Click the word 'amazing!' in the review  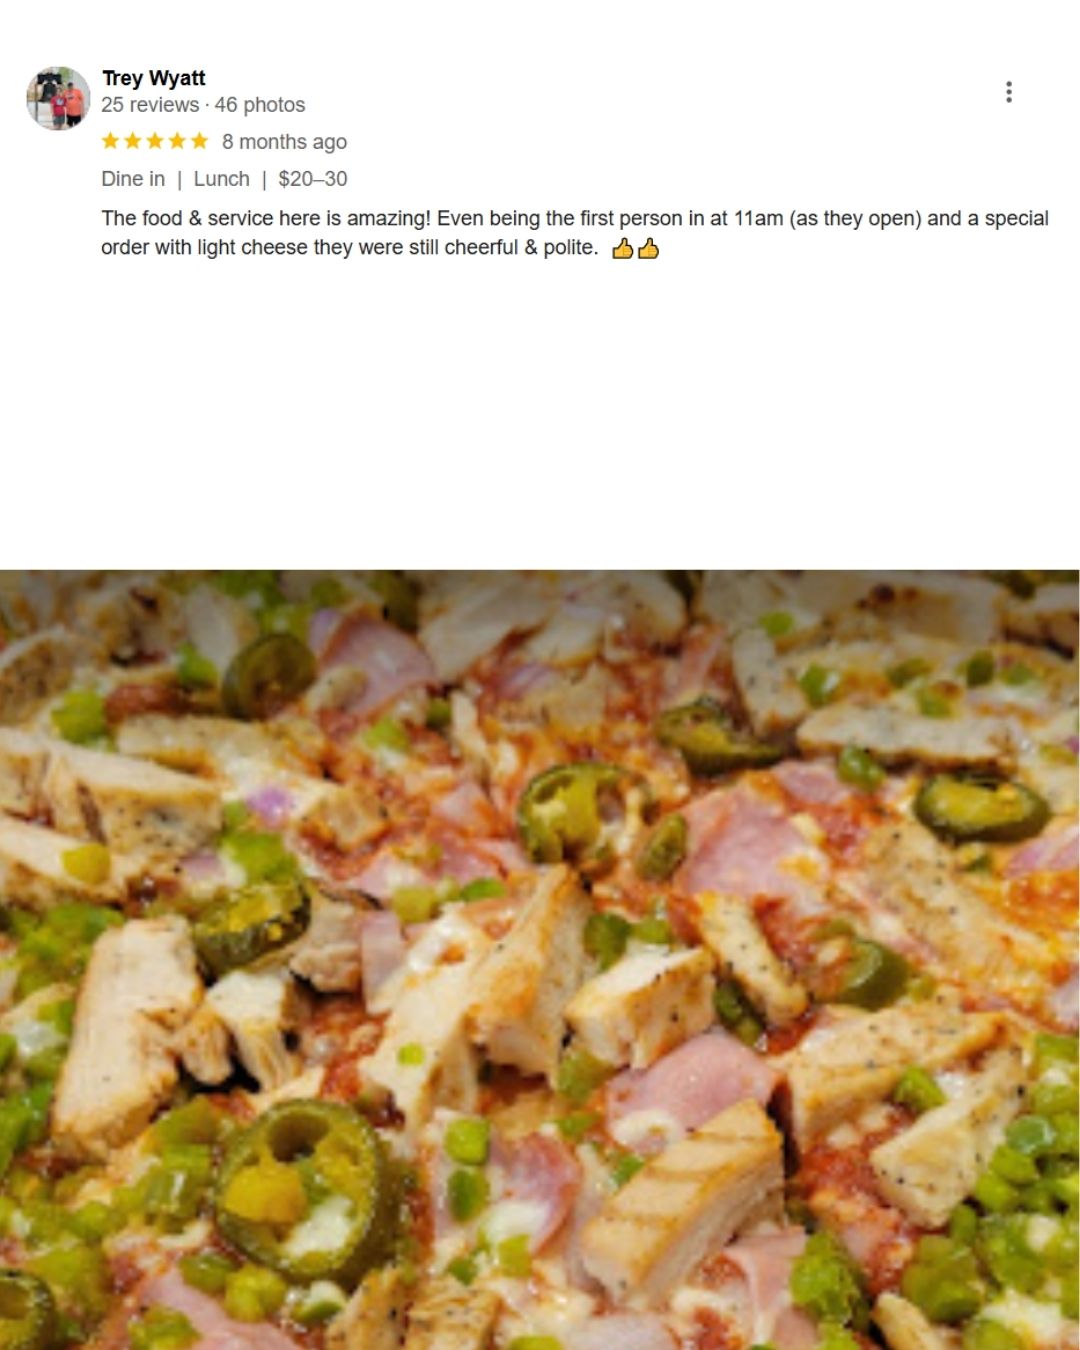coord(389,218)
